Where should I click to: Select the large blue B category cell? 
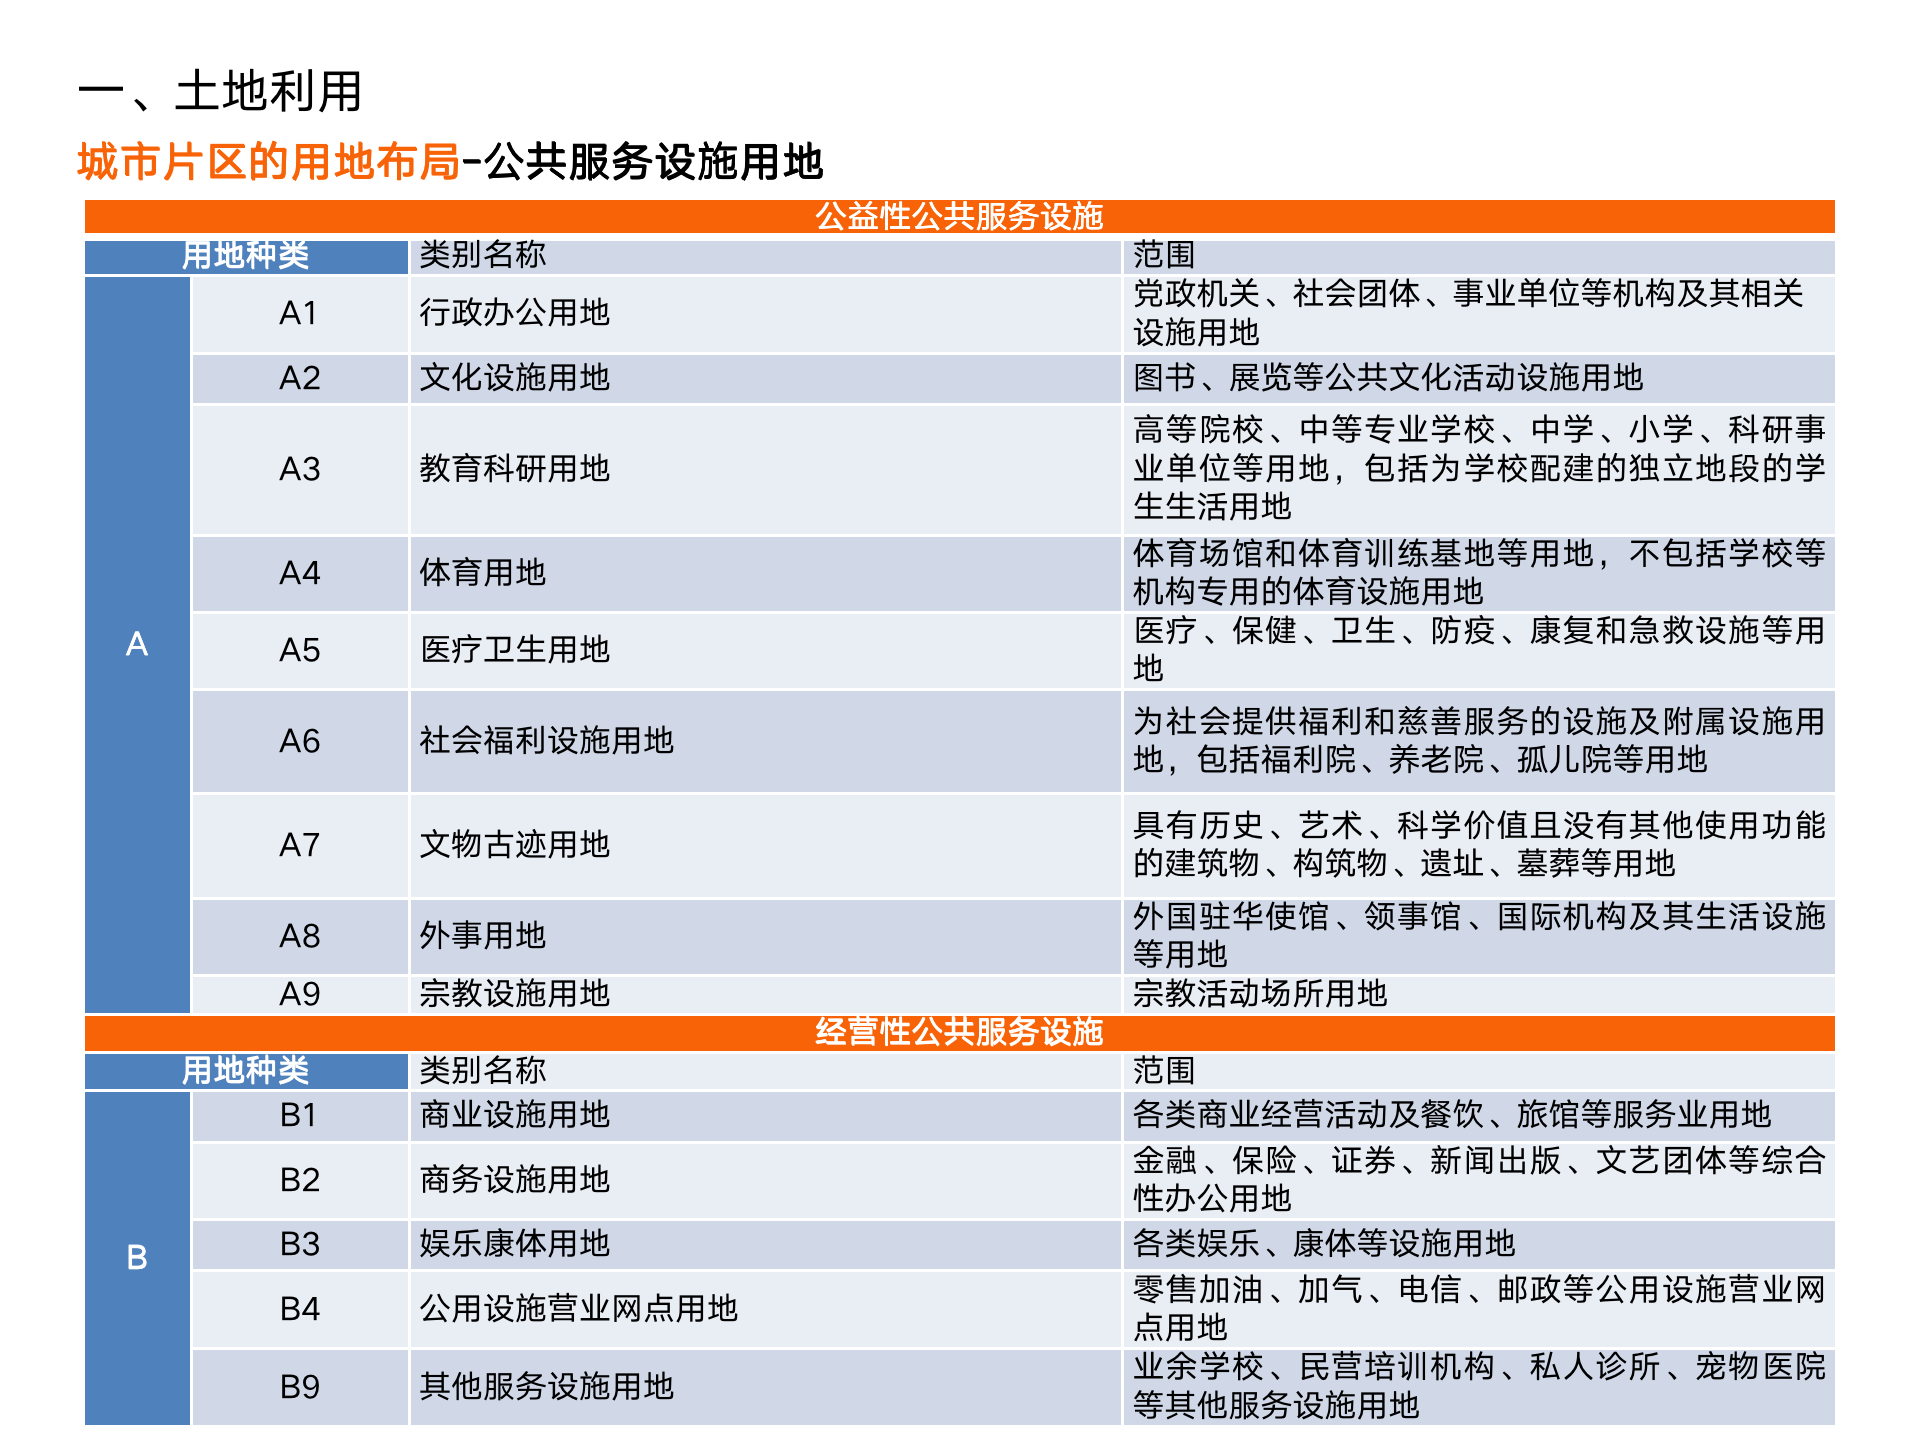tap(137, 1257)
